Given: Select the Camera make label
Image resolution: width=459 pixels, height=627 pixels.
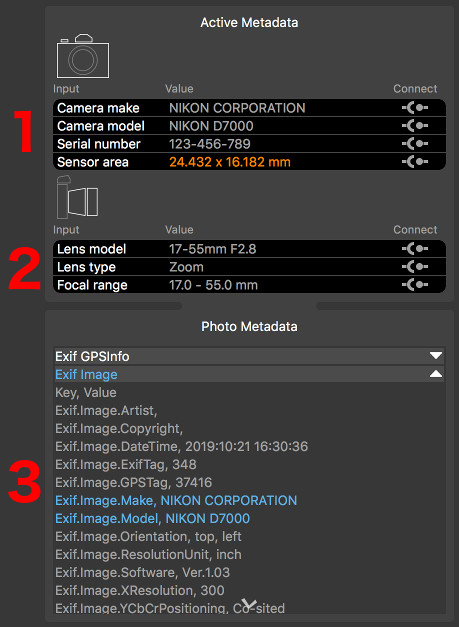Looking at the screenshot, I should click(x=98, y=108).
